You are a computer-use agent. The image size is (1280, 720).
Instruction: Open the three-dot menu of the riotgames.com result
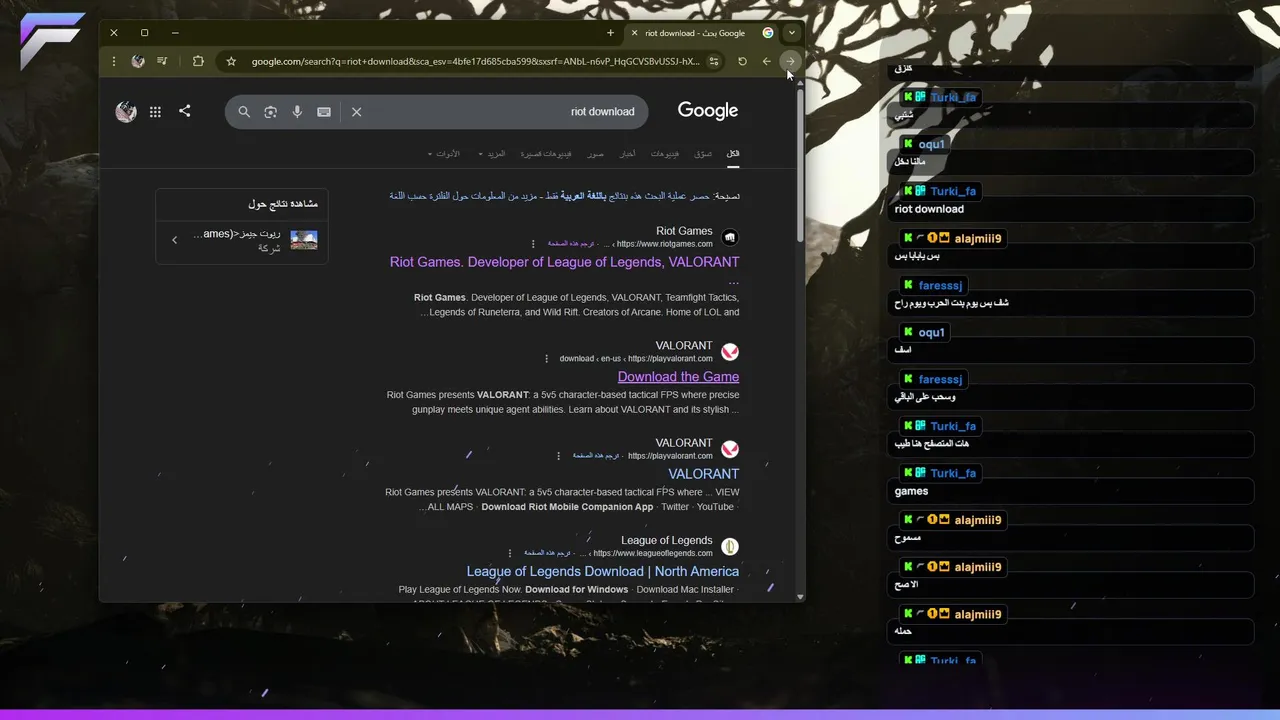[533, 244]
